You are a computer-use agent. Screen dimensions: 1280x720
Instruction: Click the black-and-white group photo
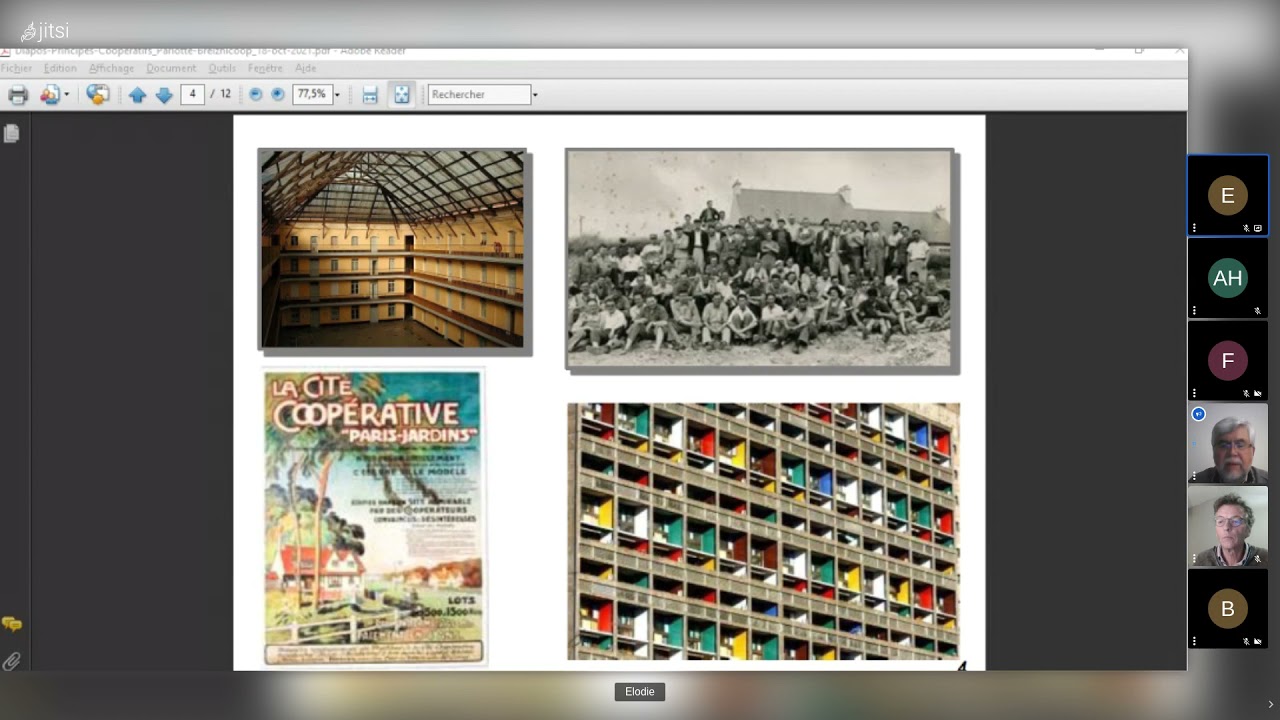point(760,260)
